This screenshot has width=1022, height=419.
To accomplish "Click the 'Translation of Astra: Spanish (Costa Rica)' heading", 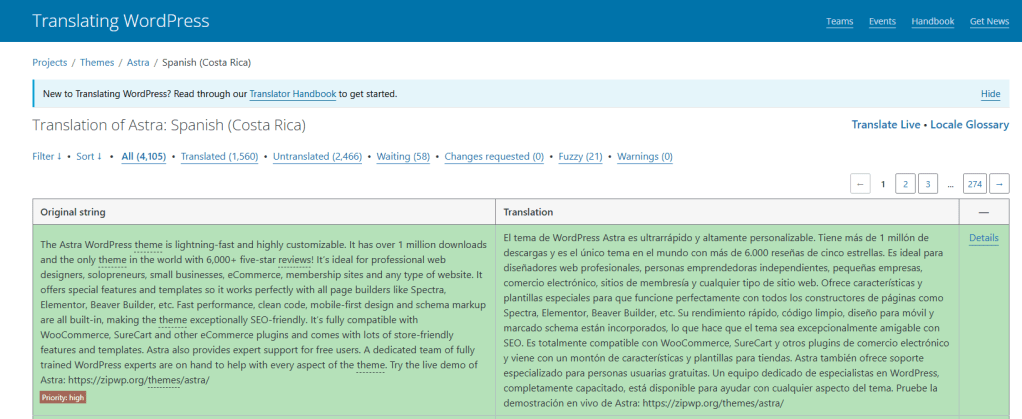I will [x=169, y=125].
